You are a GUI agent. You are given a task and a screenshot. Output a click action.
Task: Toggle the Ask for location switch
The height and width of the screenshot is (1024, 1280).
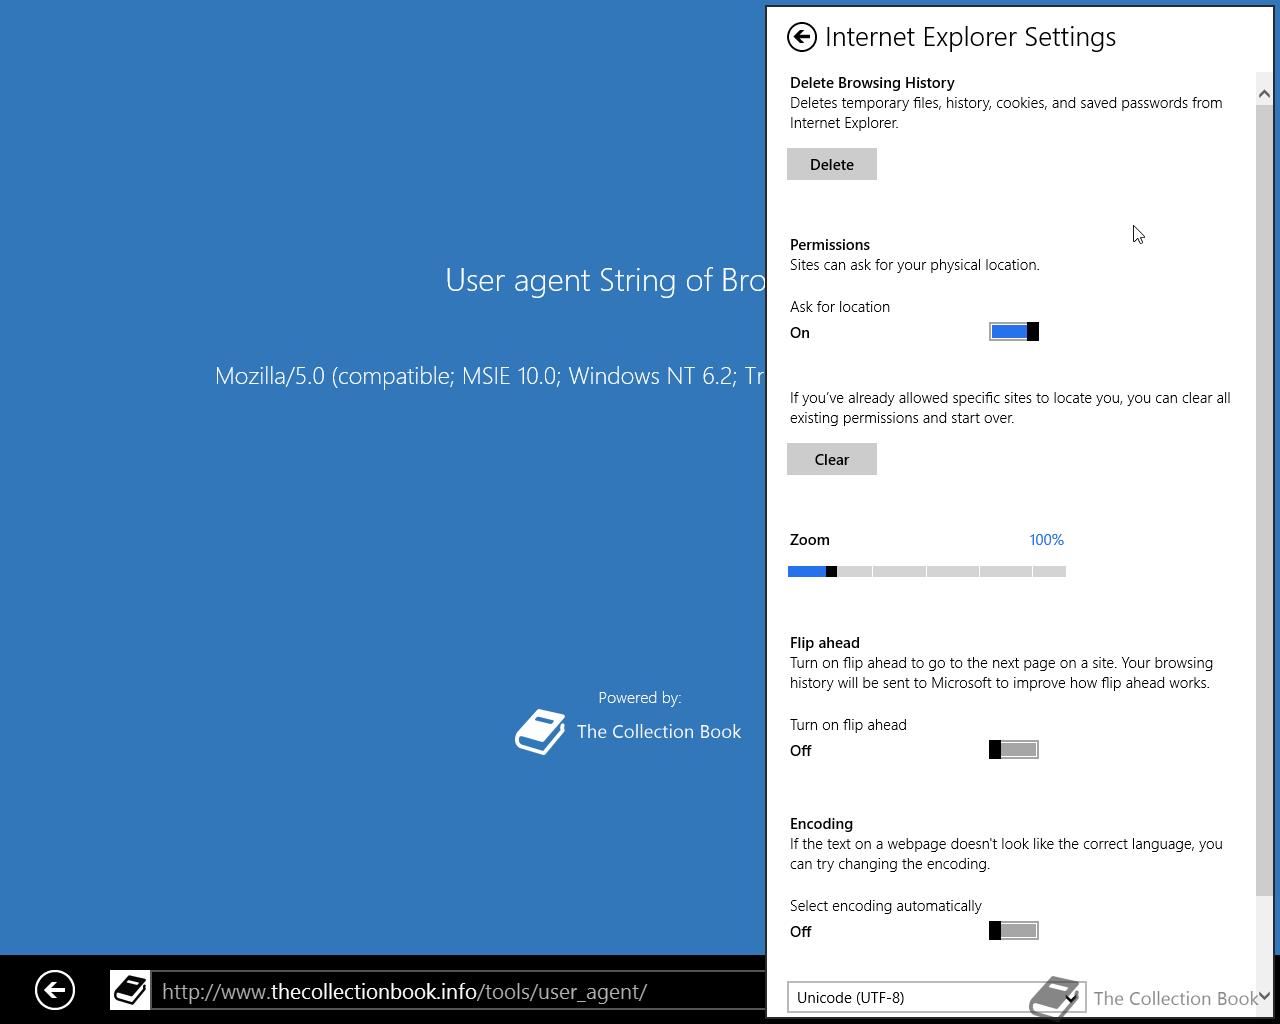coord(1014,332)
